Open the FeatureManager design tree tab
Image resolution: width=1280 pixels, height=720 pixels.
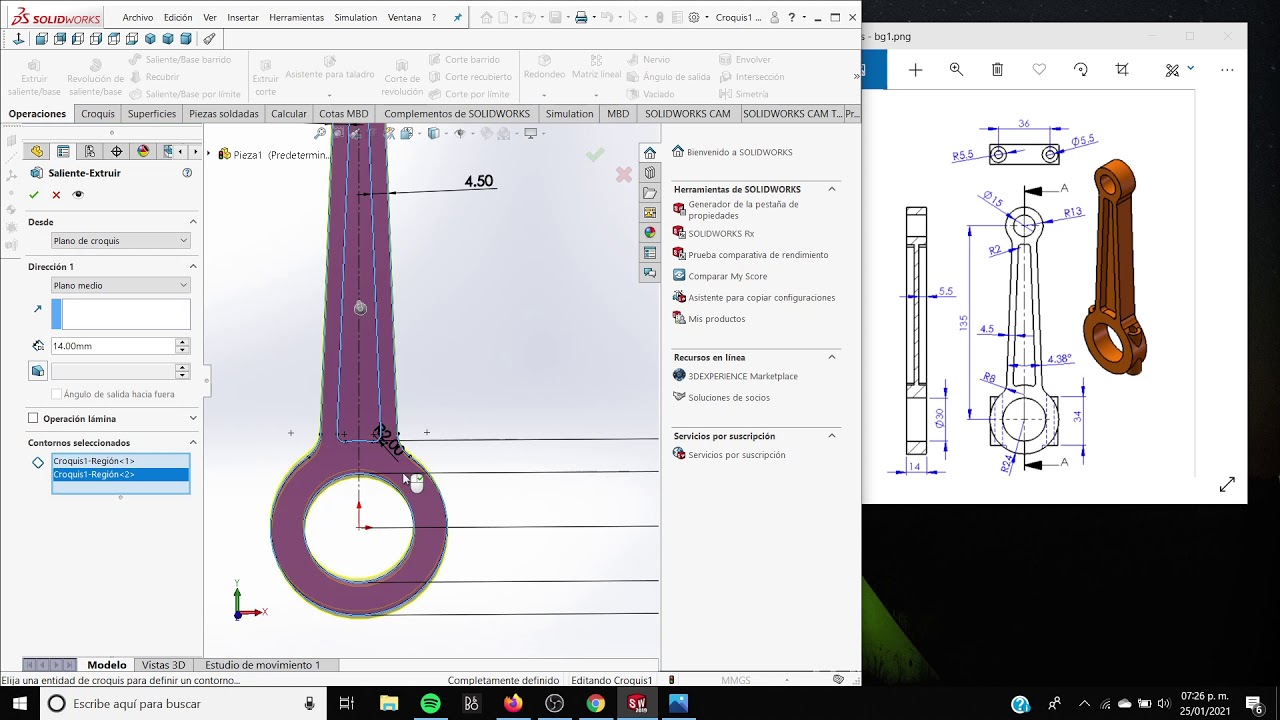37,152
